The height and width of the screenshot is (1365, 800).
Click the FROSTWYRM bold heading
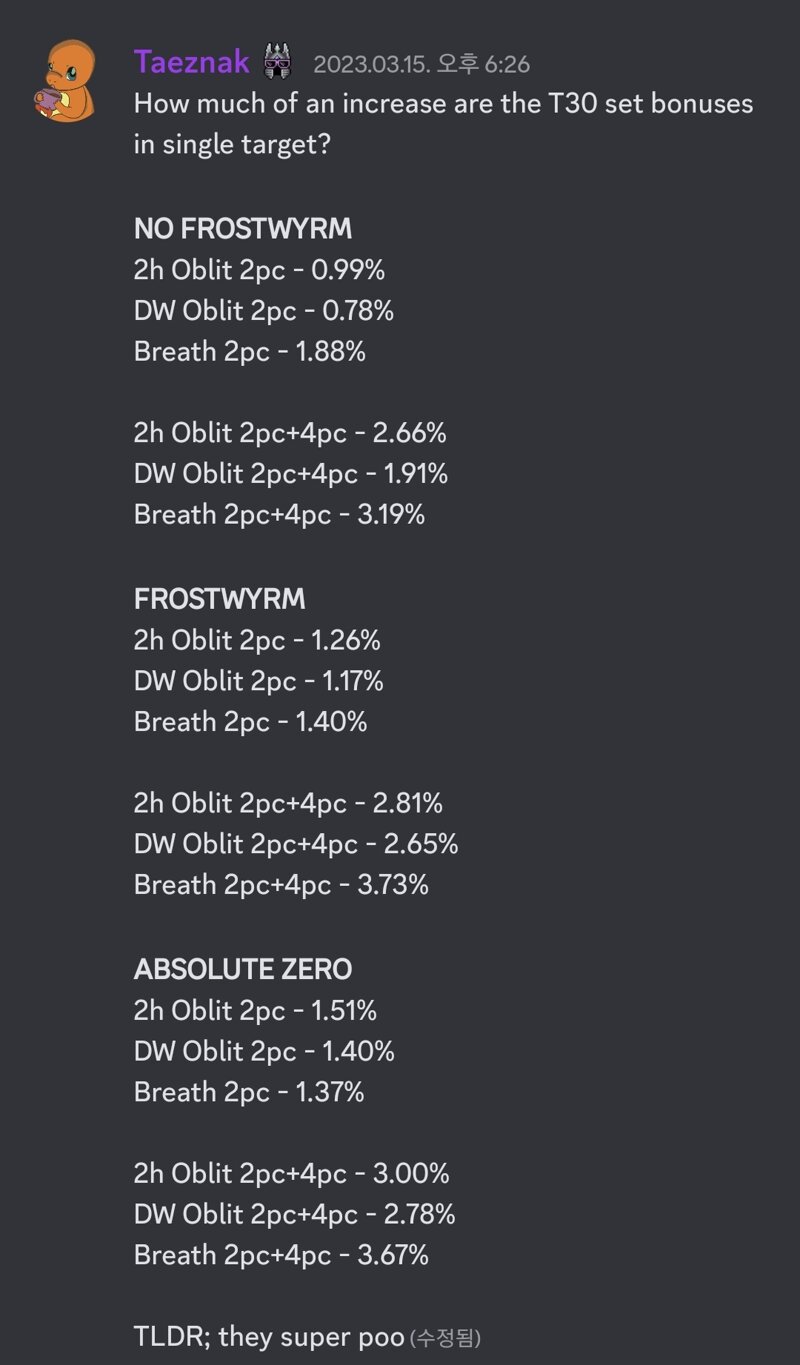point(220,599)
